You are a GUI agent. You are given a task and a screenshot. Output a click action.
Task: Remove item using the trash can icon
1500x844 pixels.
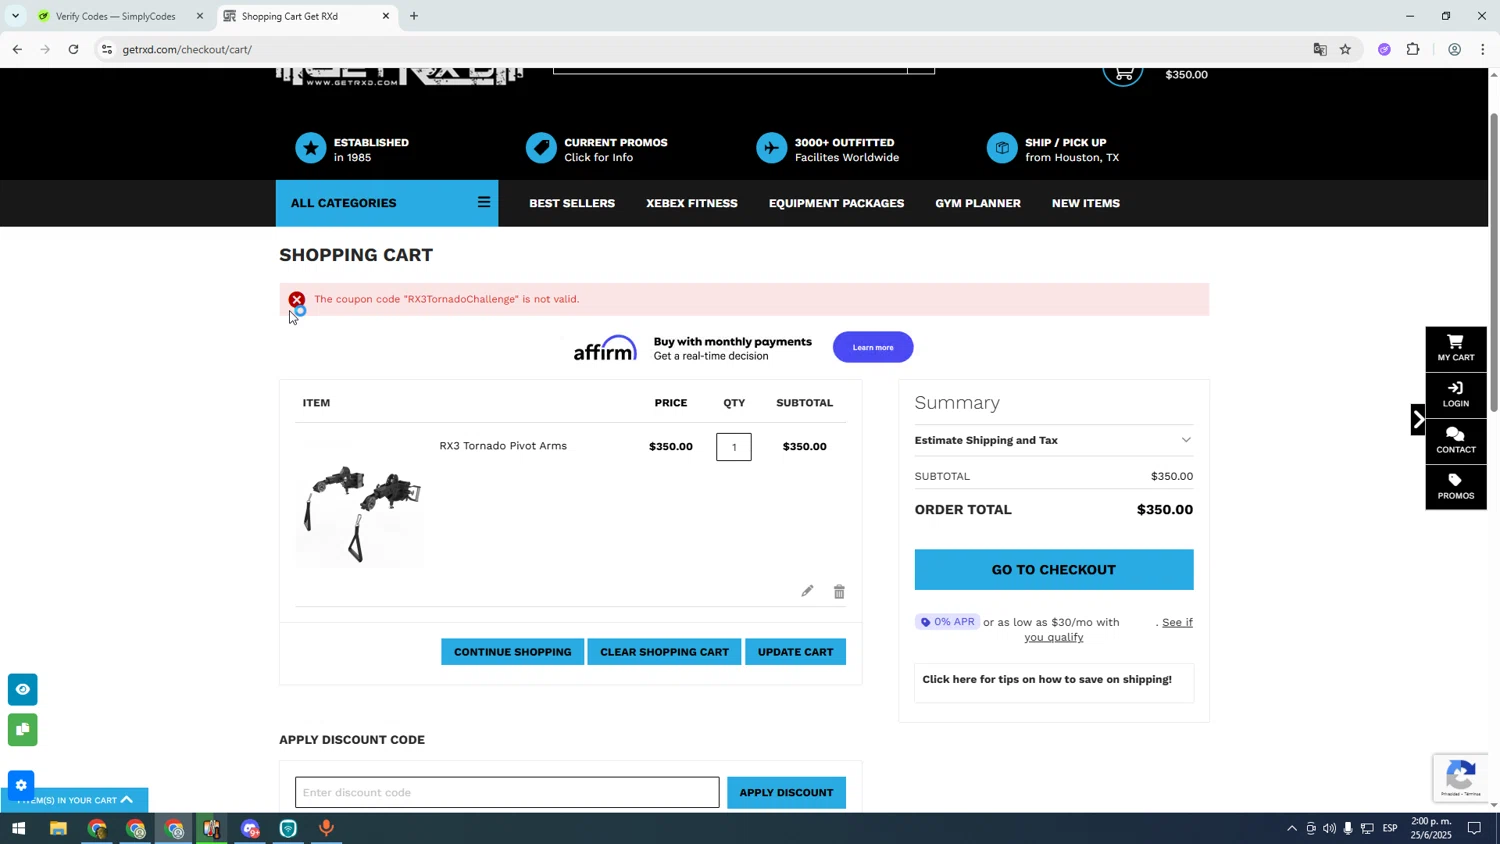coord(839,592)
